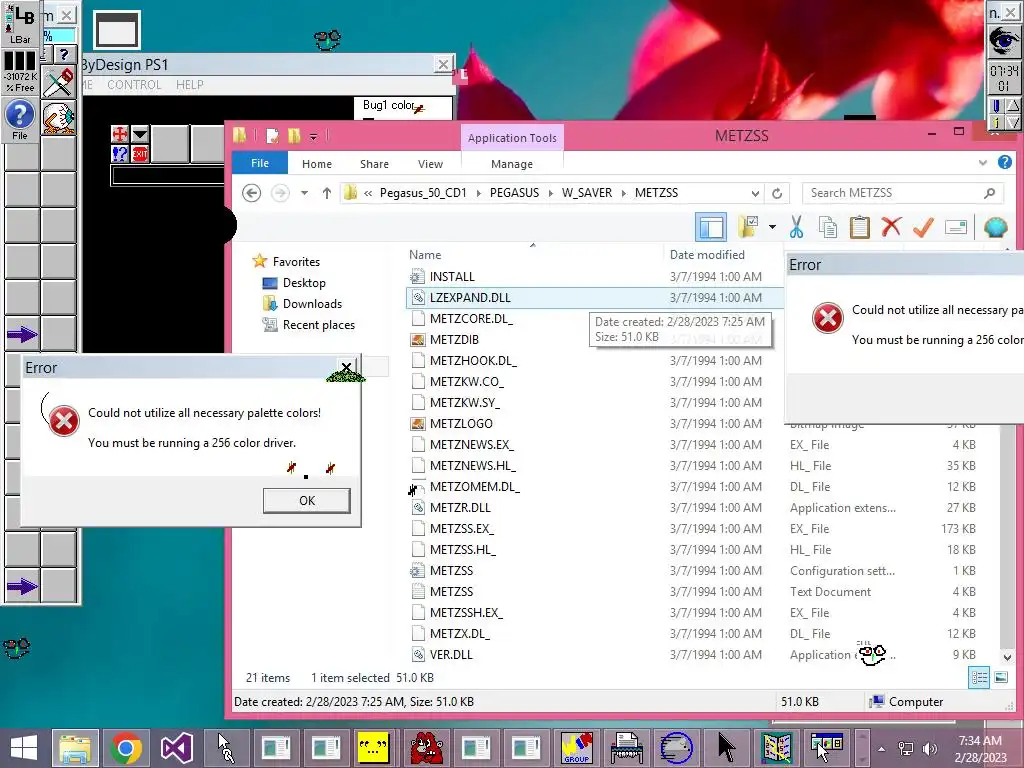Viewport: 1024px width, 768px height.
Task: Click the Copy documents icon
Action: pyautogui.click(x=827, y=227)
